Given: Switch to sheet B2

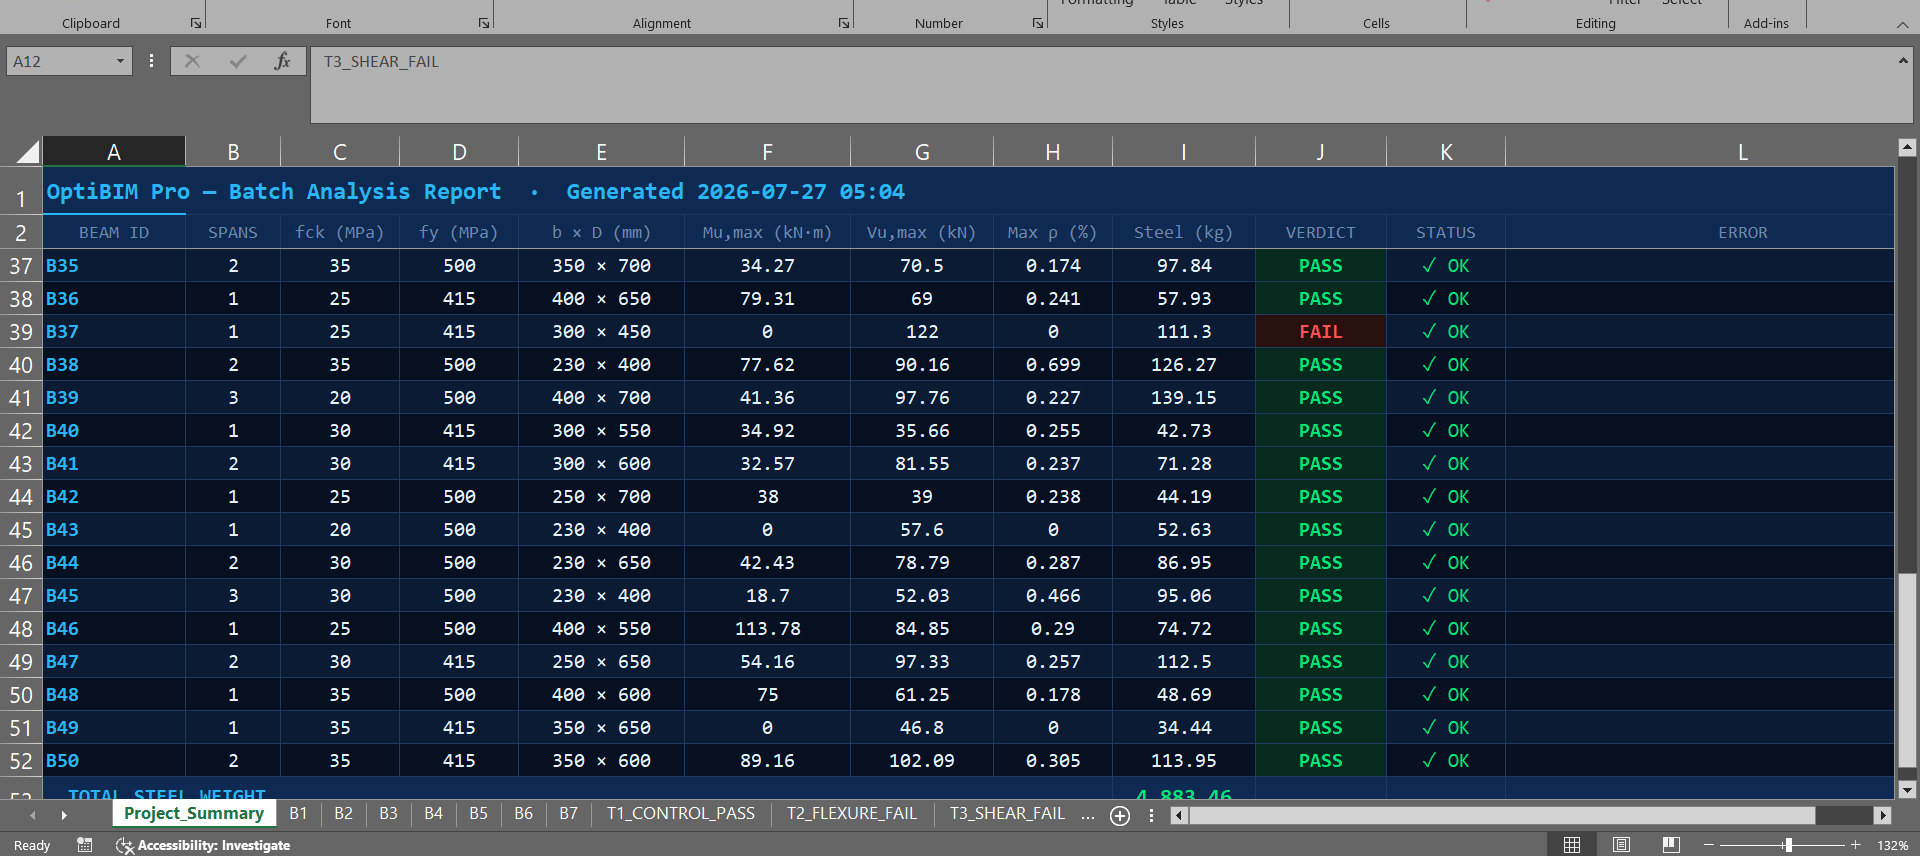Looking at the screenshot, I should tap(343, 814).
